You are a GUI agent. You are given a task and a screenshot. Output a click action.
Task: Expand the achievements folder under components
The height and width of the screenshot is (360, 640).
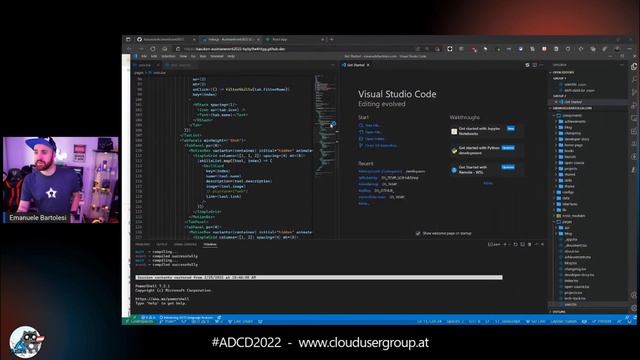pyautogui.click(x=575, y=121)
